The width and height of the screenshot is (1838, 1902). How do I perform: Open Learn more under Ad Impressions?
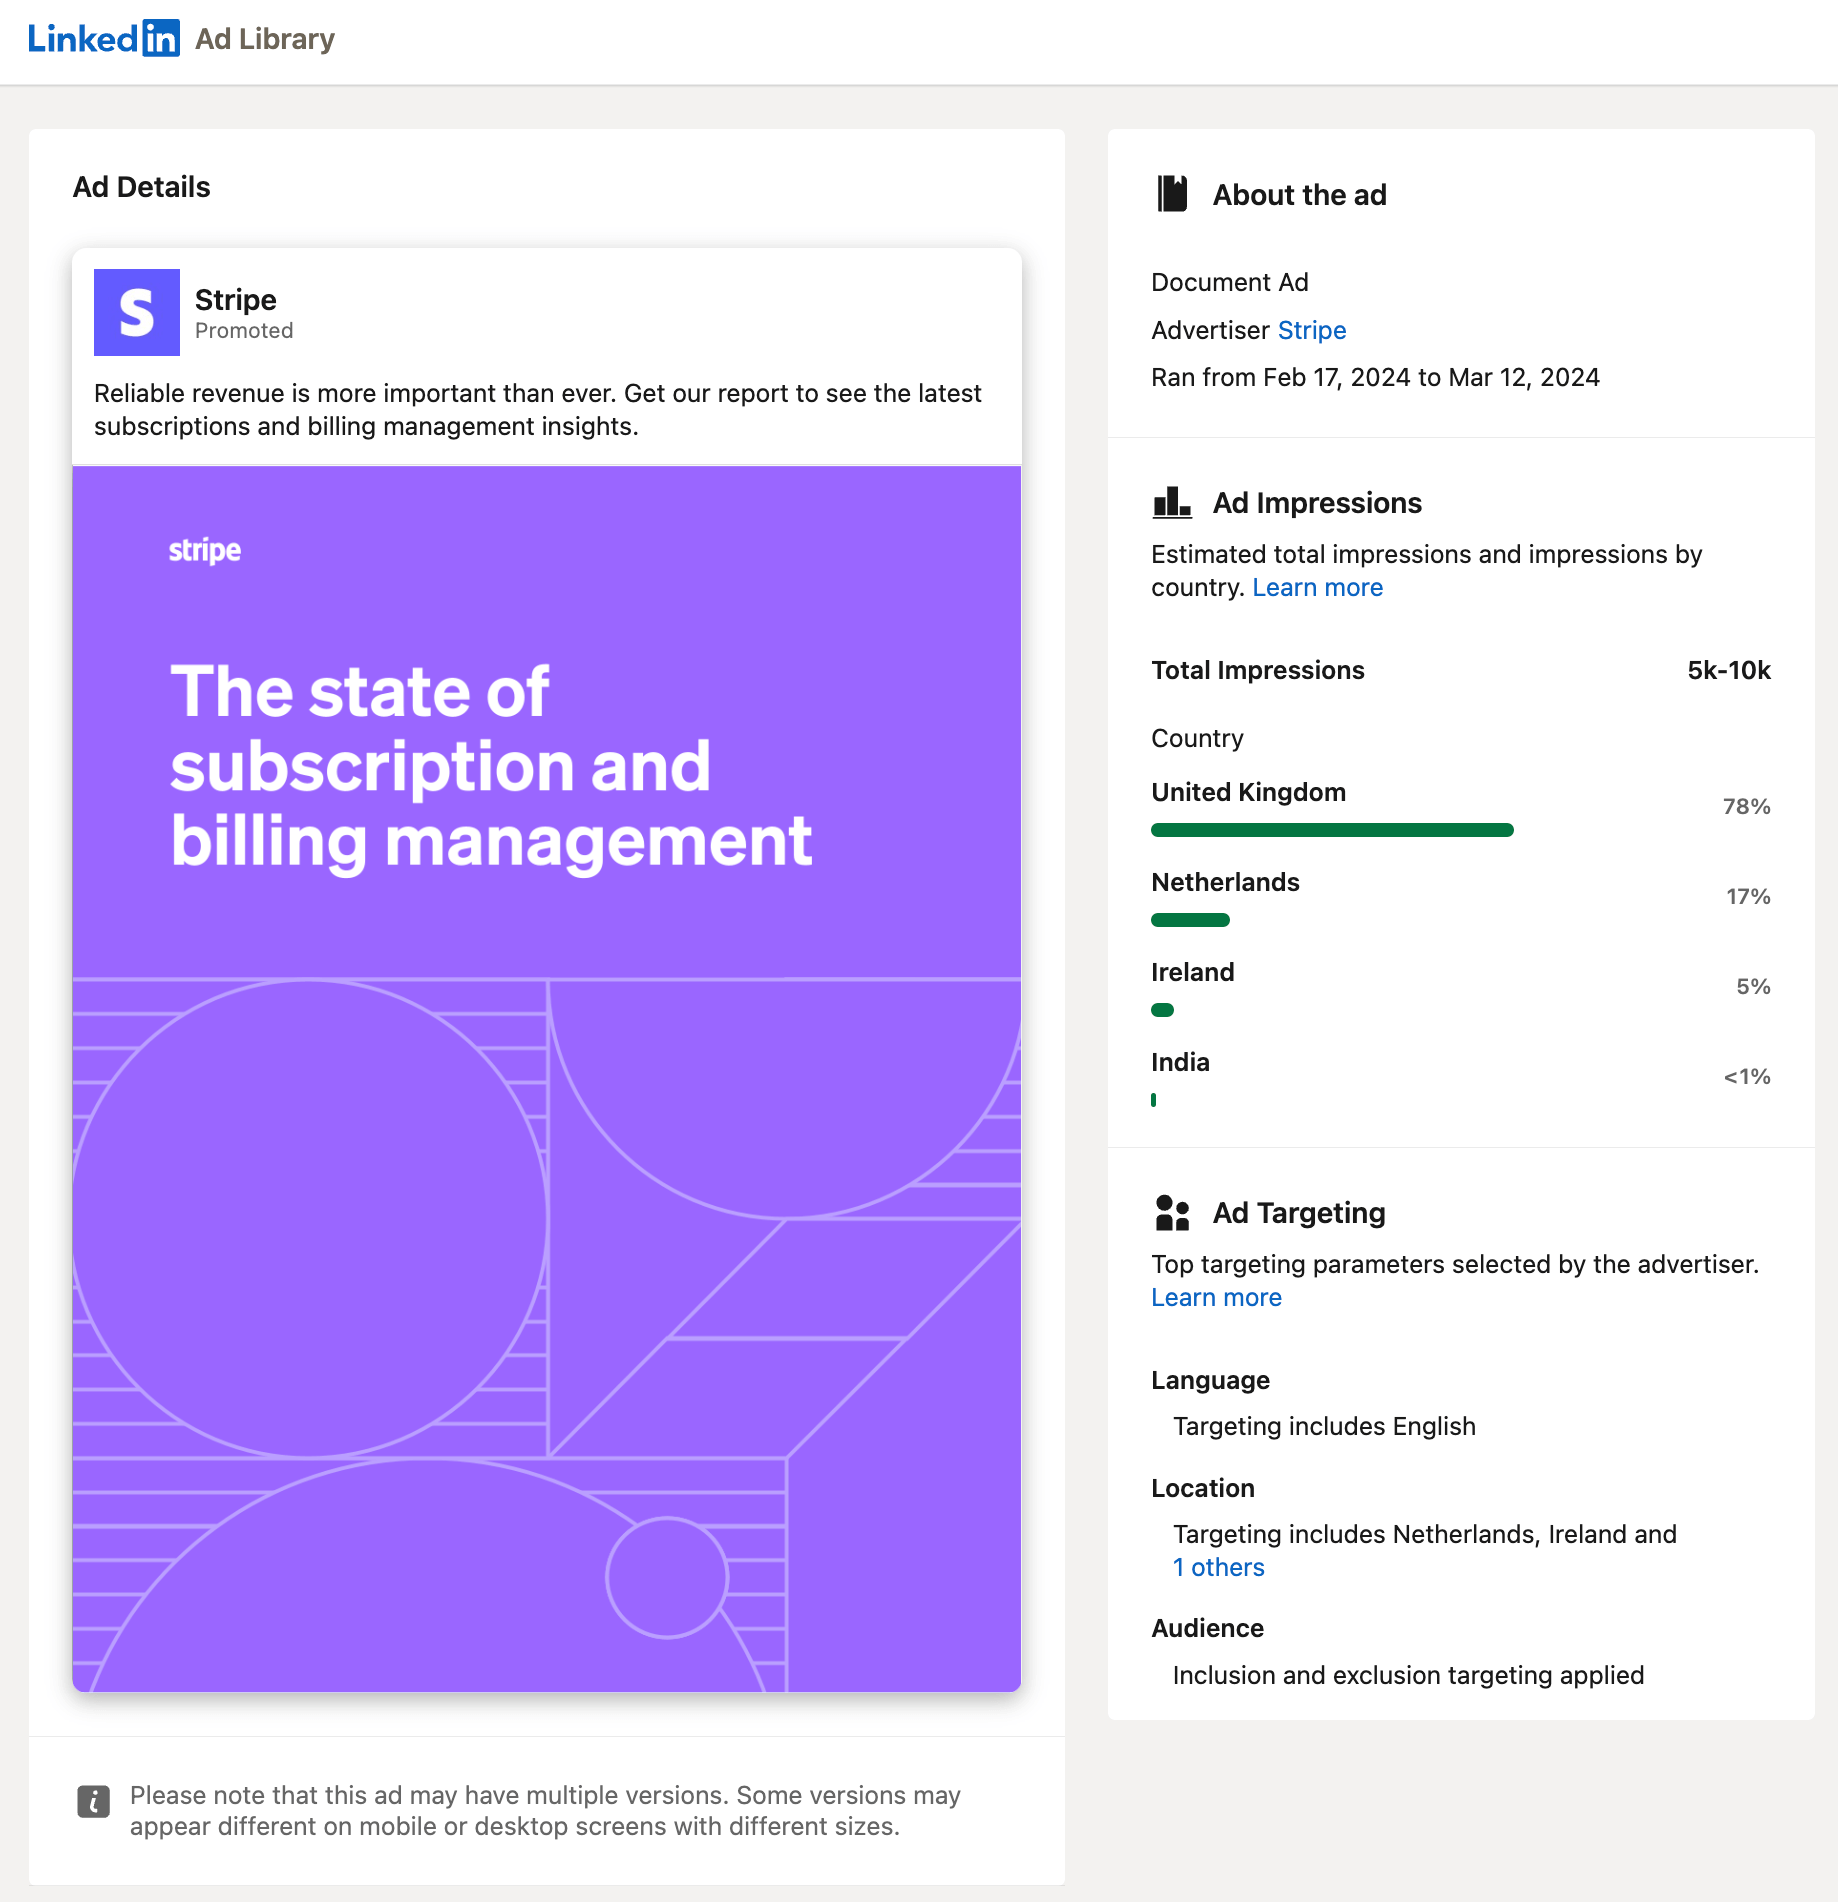click(x=1317, y=587)
